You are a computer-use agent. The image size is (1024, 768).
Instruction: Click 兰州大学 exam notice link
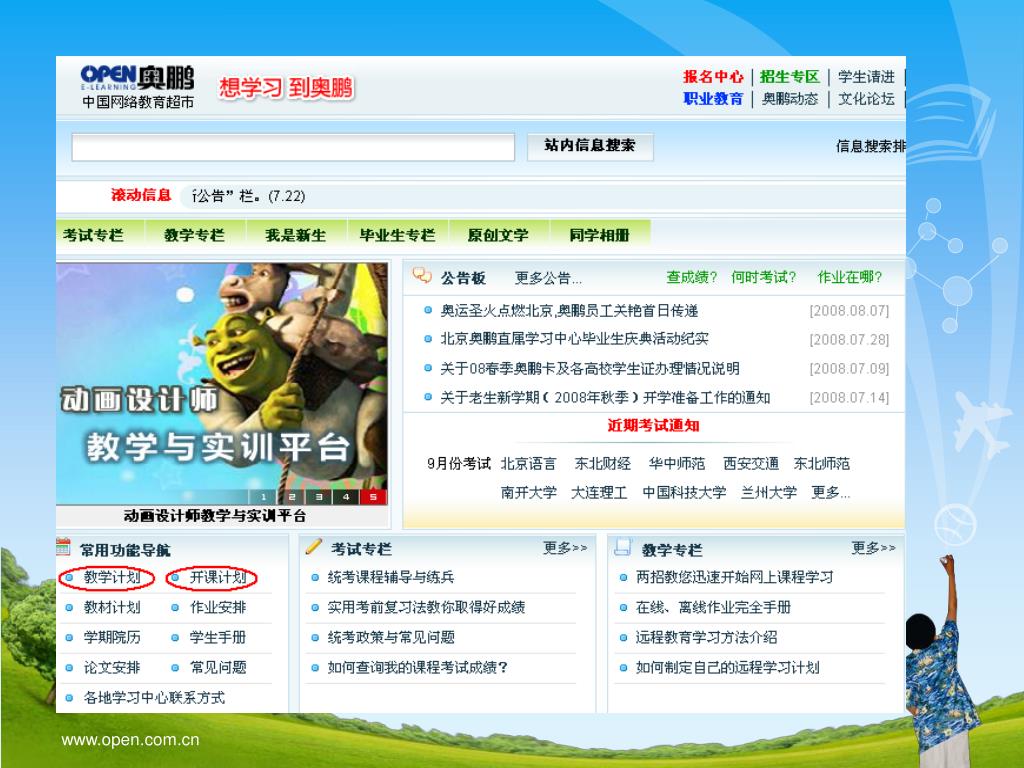point(769,492)
